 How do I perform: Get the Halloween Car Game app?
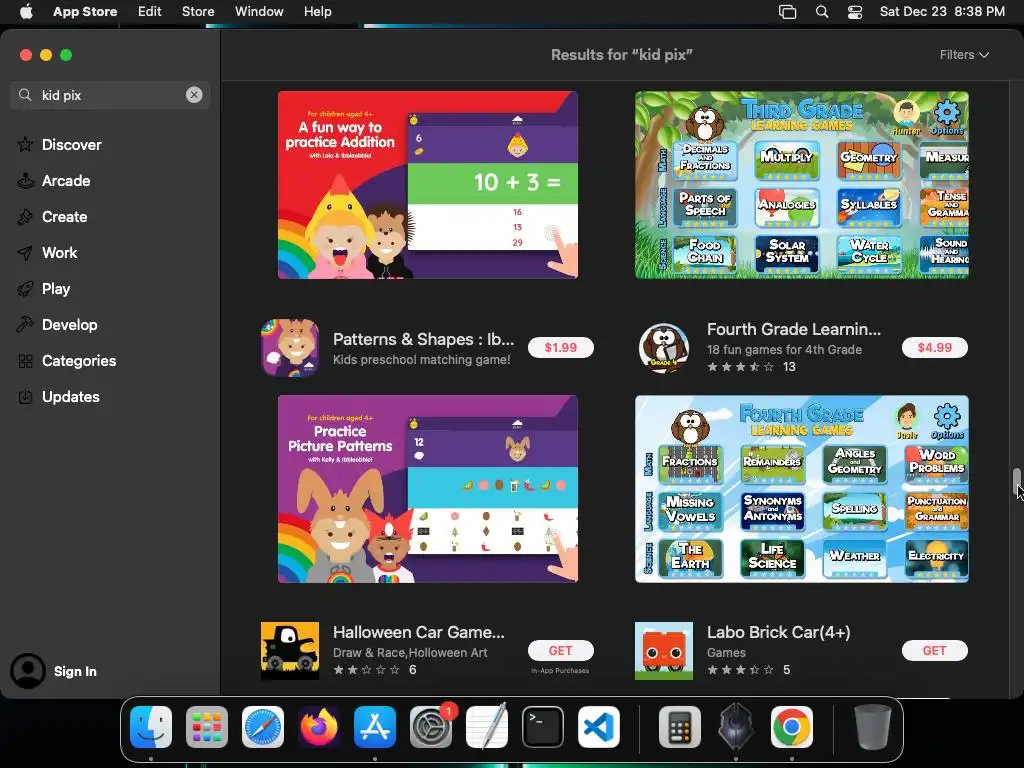point(560,650)
